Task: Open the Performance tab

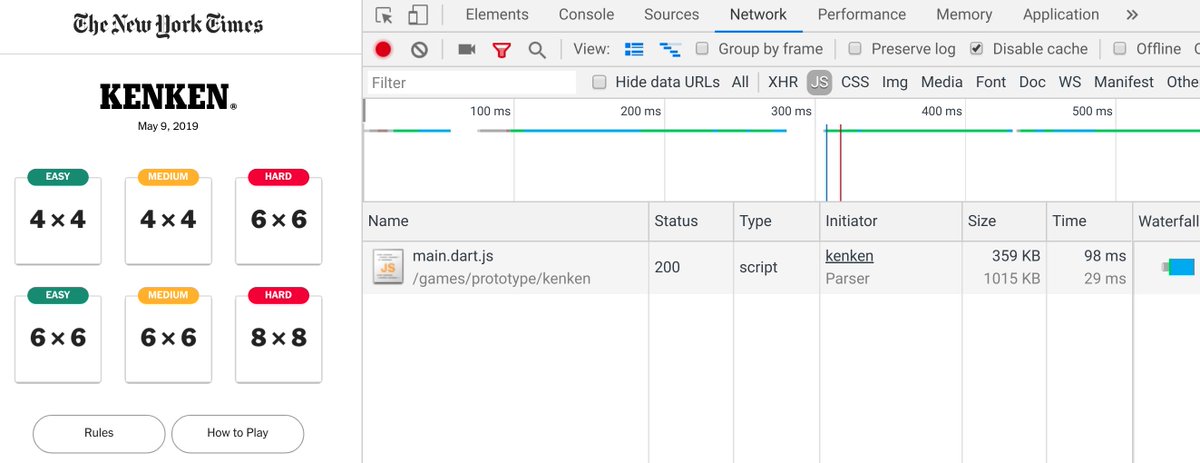Action: (862, 14)
